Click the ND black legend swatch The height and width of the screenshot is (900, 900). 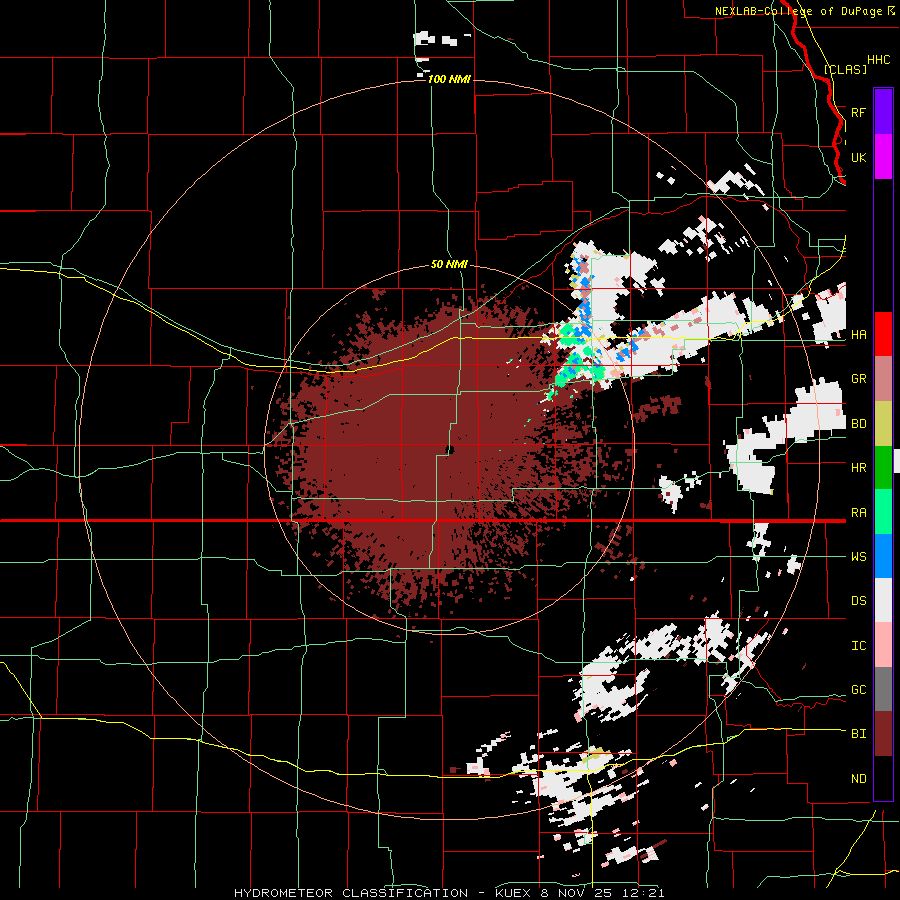(x=883, y=778)
